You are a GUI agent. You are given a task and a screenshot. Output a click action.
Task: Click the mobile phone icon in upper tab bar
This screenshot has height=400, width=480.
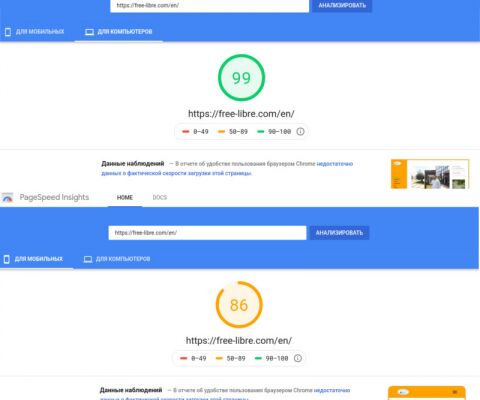click(x=8, y=32)
